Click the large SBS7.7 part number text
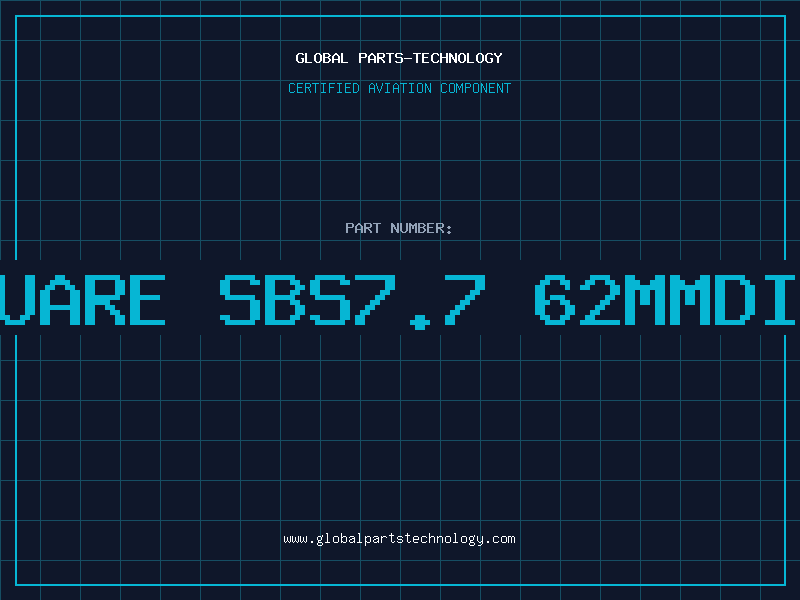800x600 pixels. (x=353, y=301)
